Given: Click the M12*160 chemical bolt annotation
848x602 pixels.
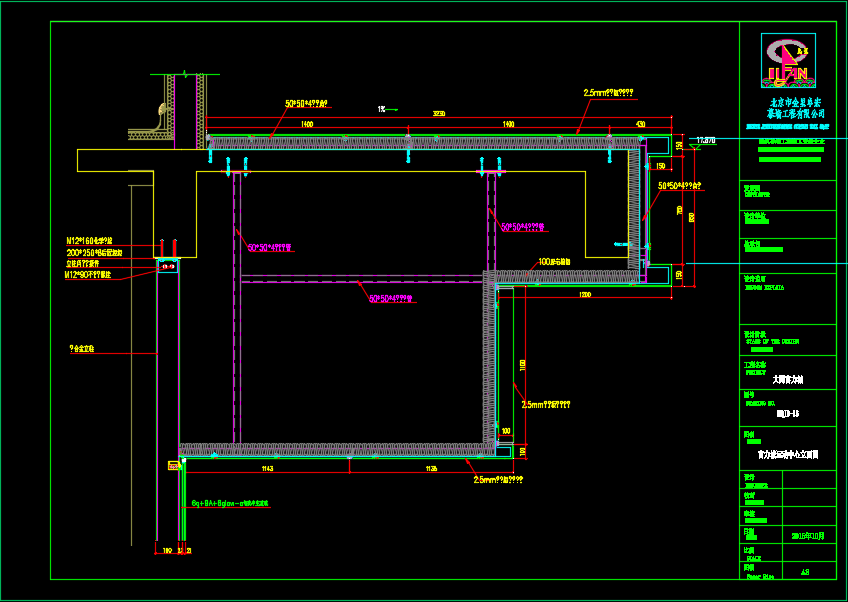Looking at the screenshot, I should pyautogui.click(x=89, y=241).
